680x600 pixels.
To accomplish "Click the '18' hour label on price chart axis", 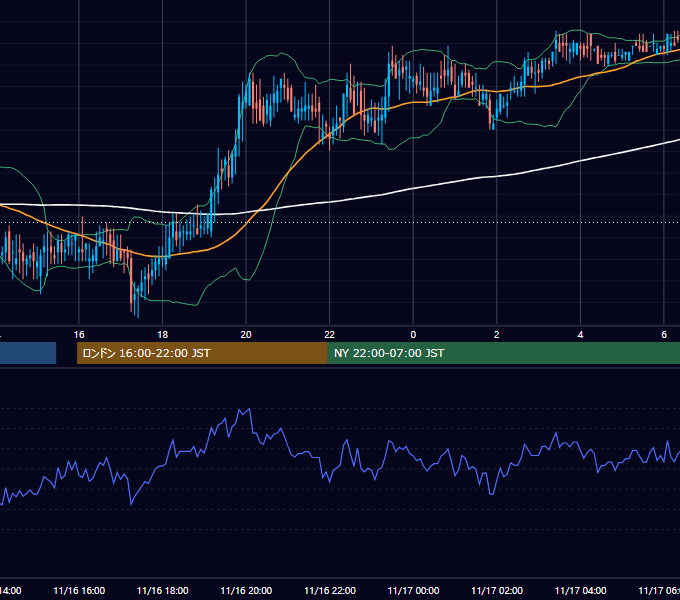I will click(x=162, y=335).
